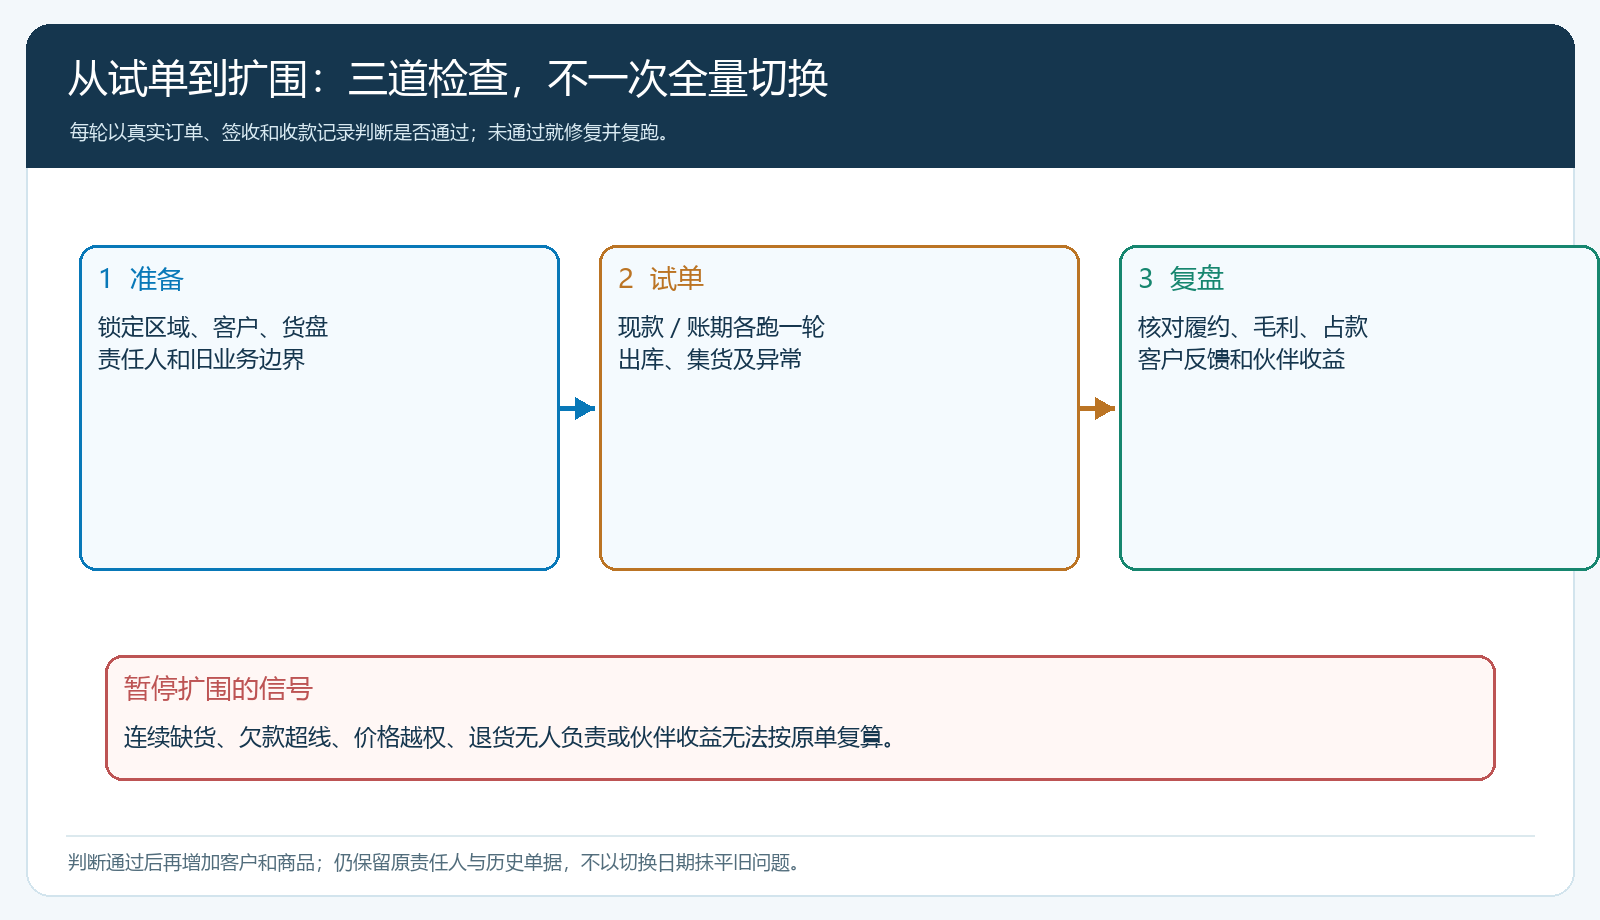The width and height of the screenshot is (1600, 920).
Task: Click the text 现款 / 账期各跑一轮
Action: click(x=721, y=327)
